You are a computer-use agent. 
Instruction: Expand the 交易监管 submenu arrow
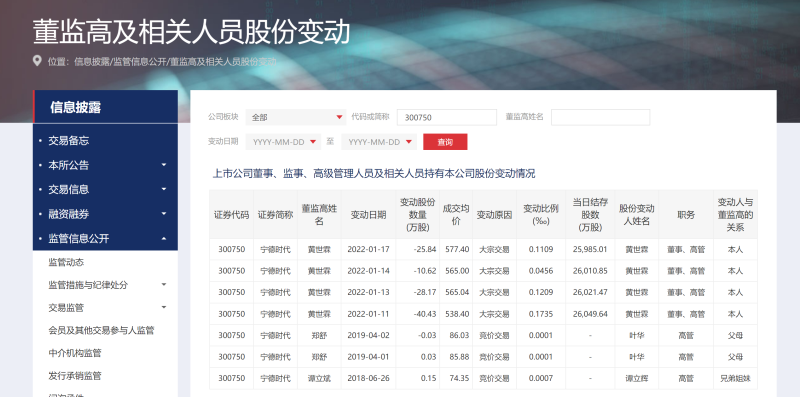[x=164, y=307]
